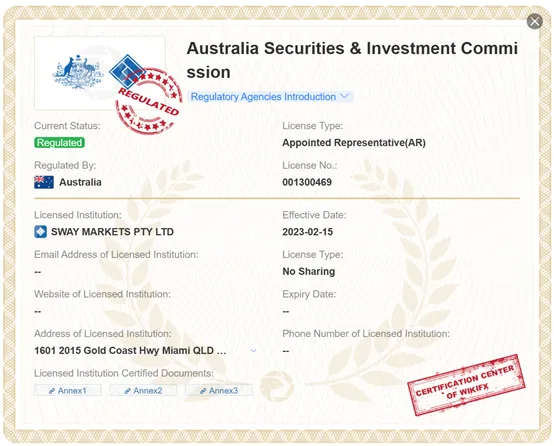
Task: Open the Annex1 certified document
Action: point(68,391)
